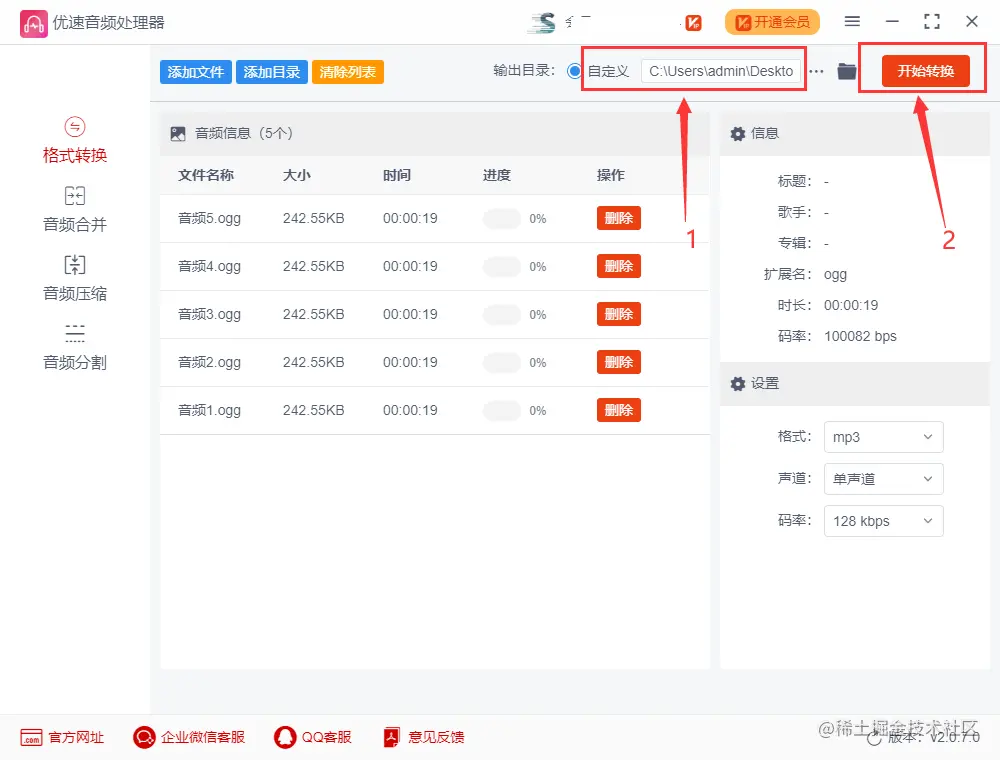Open 官方网址 official website icon
The image size is (1000, 760).
click(31, 737)
